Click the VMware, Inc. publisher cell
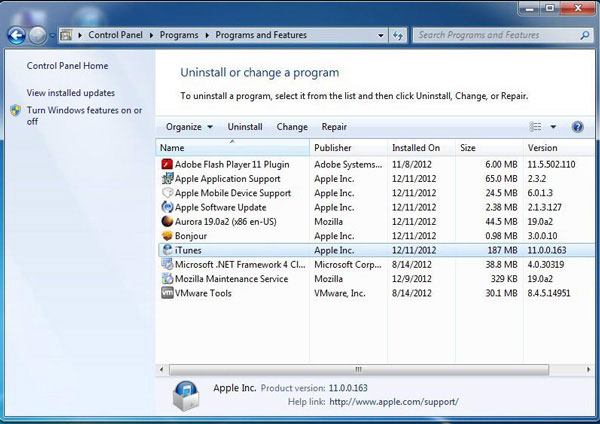 pyautogui.click(x=340, y=293)
